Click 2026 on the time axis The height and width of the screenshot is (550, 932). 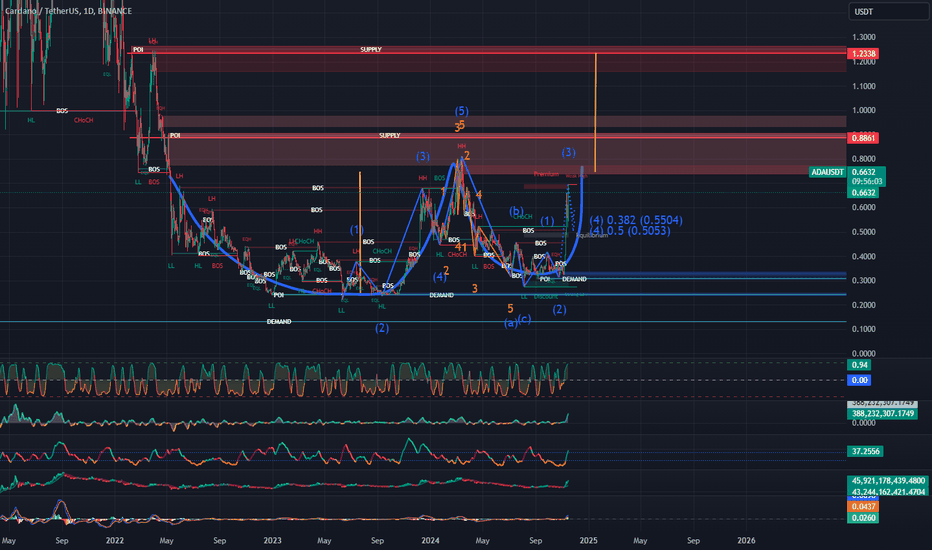click(746, 540)
